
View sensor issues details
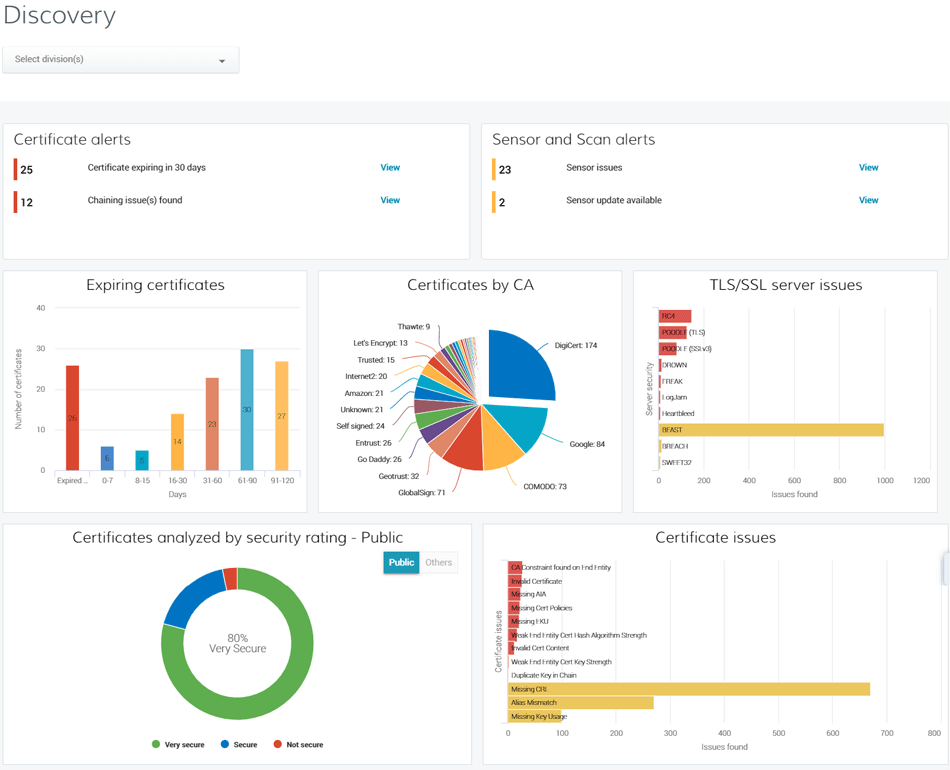click(x=868, y=167)
